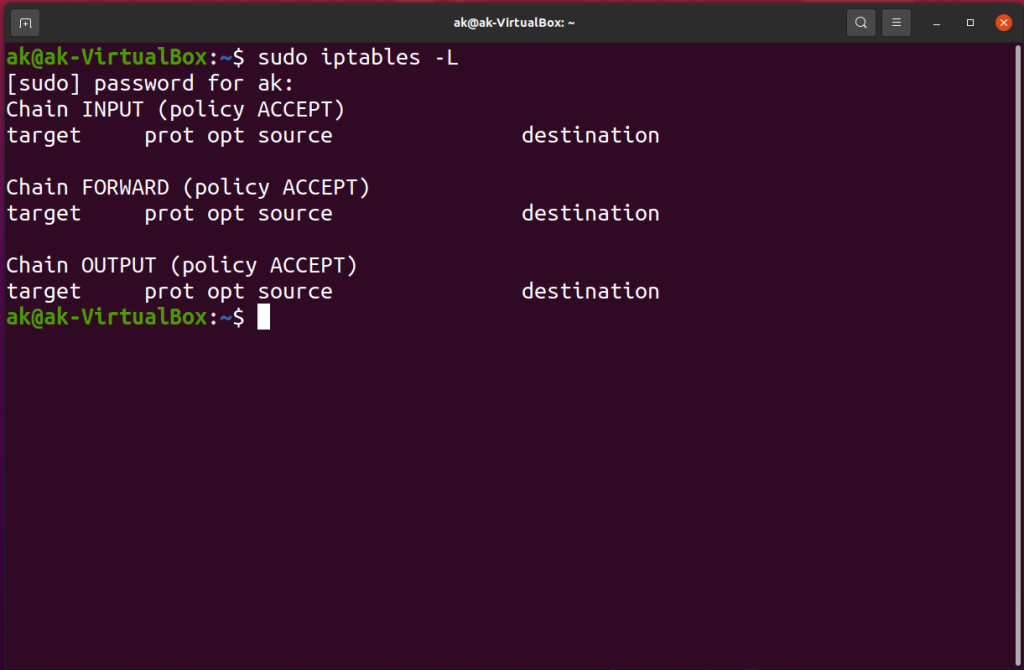Viewport: 1024px width, 670px height.
Task: Place cursor at the blinking prompt cursor
Action: 263,317
